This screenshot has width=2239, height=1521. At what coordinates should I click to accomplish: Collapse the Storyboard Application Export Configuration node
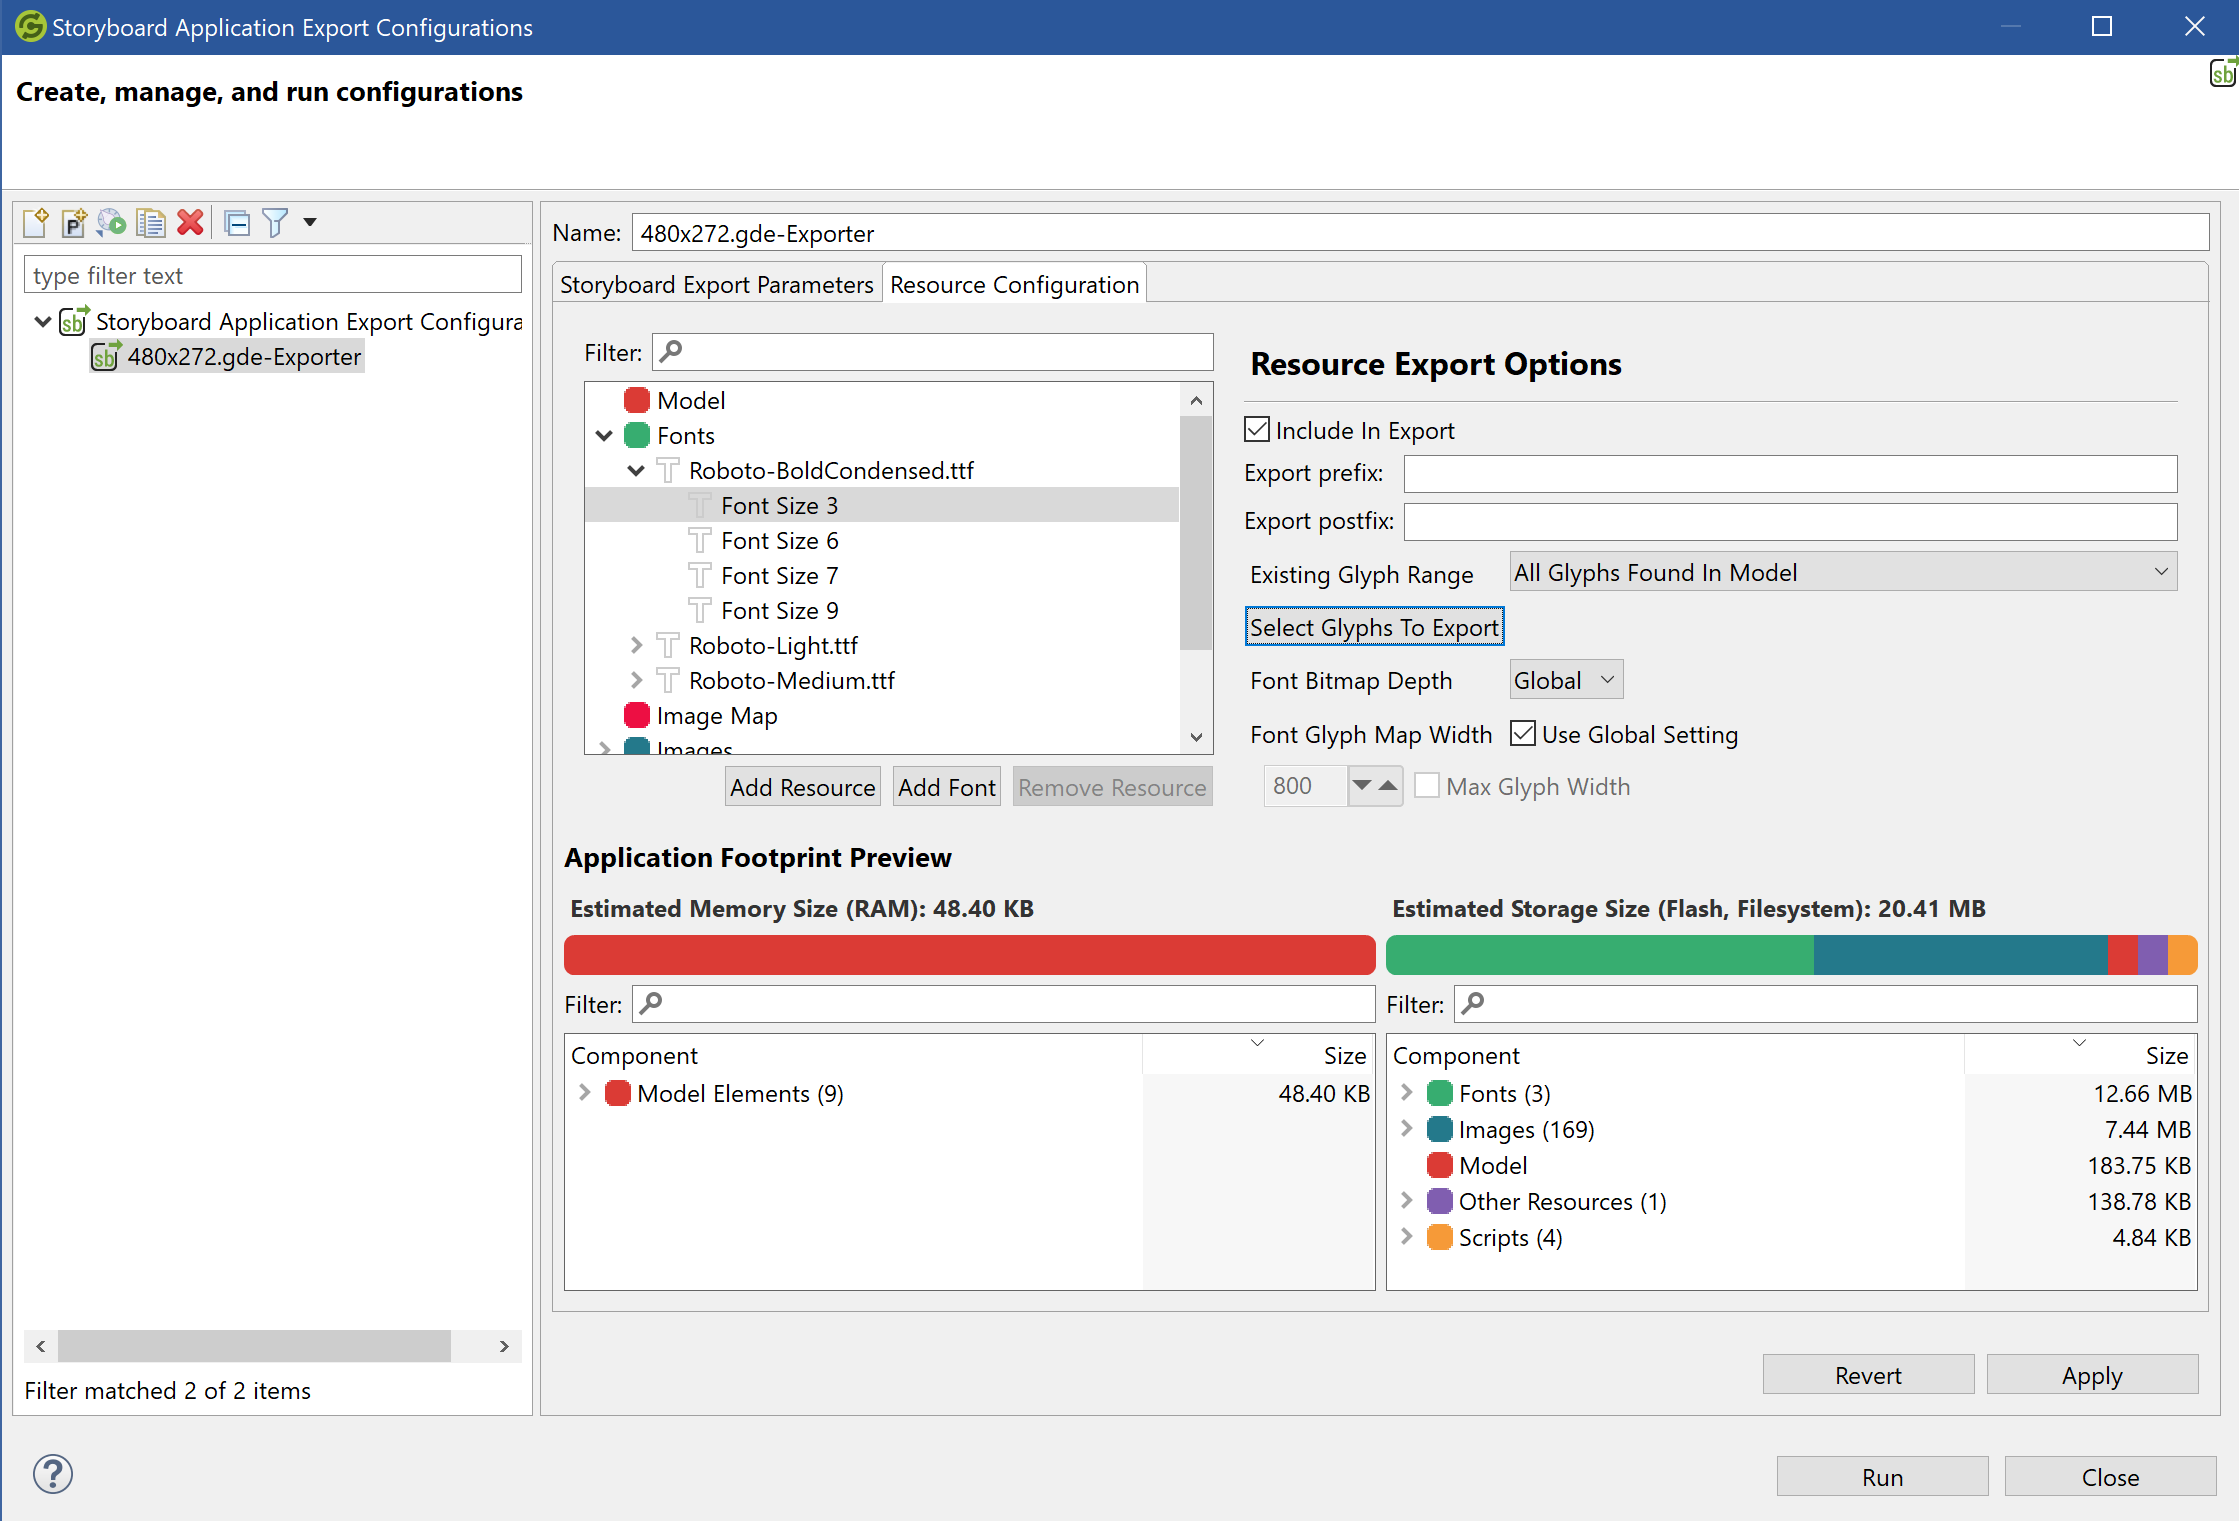click(x=43, y=321)
